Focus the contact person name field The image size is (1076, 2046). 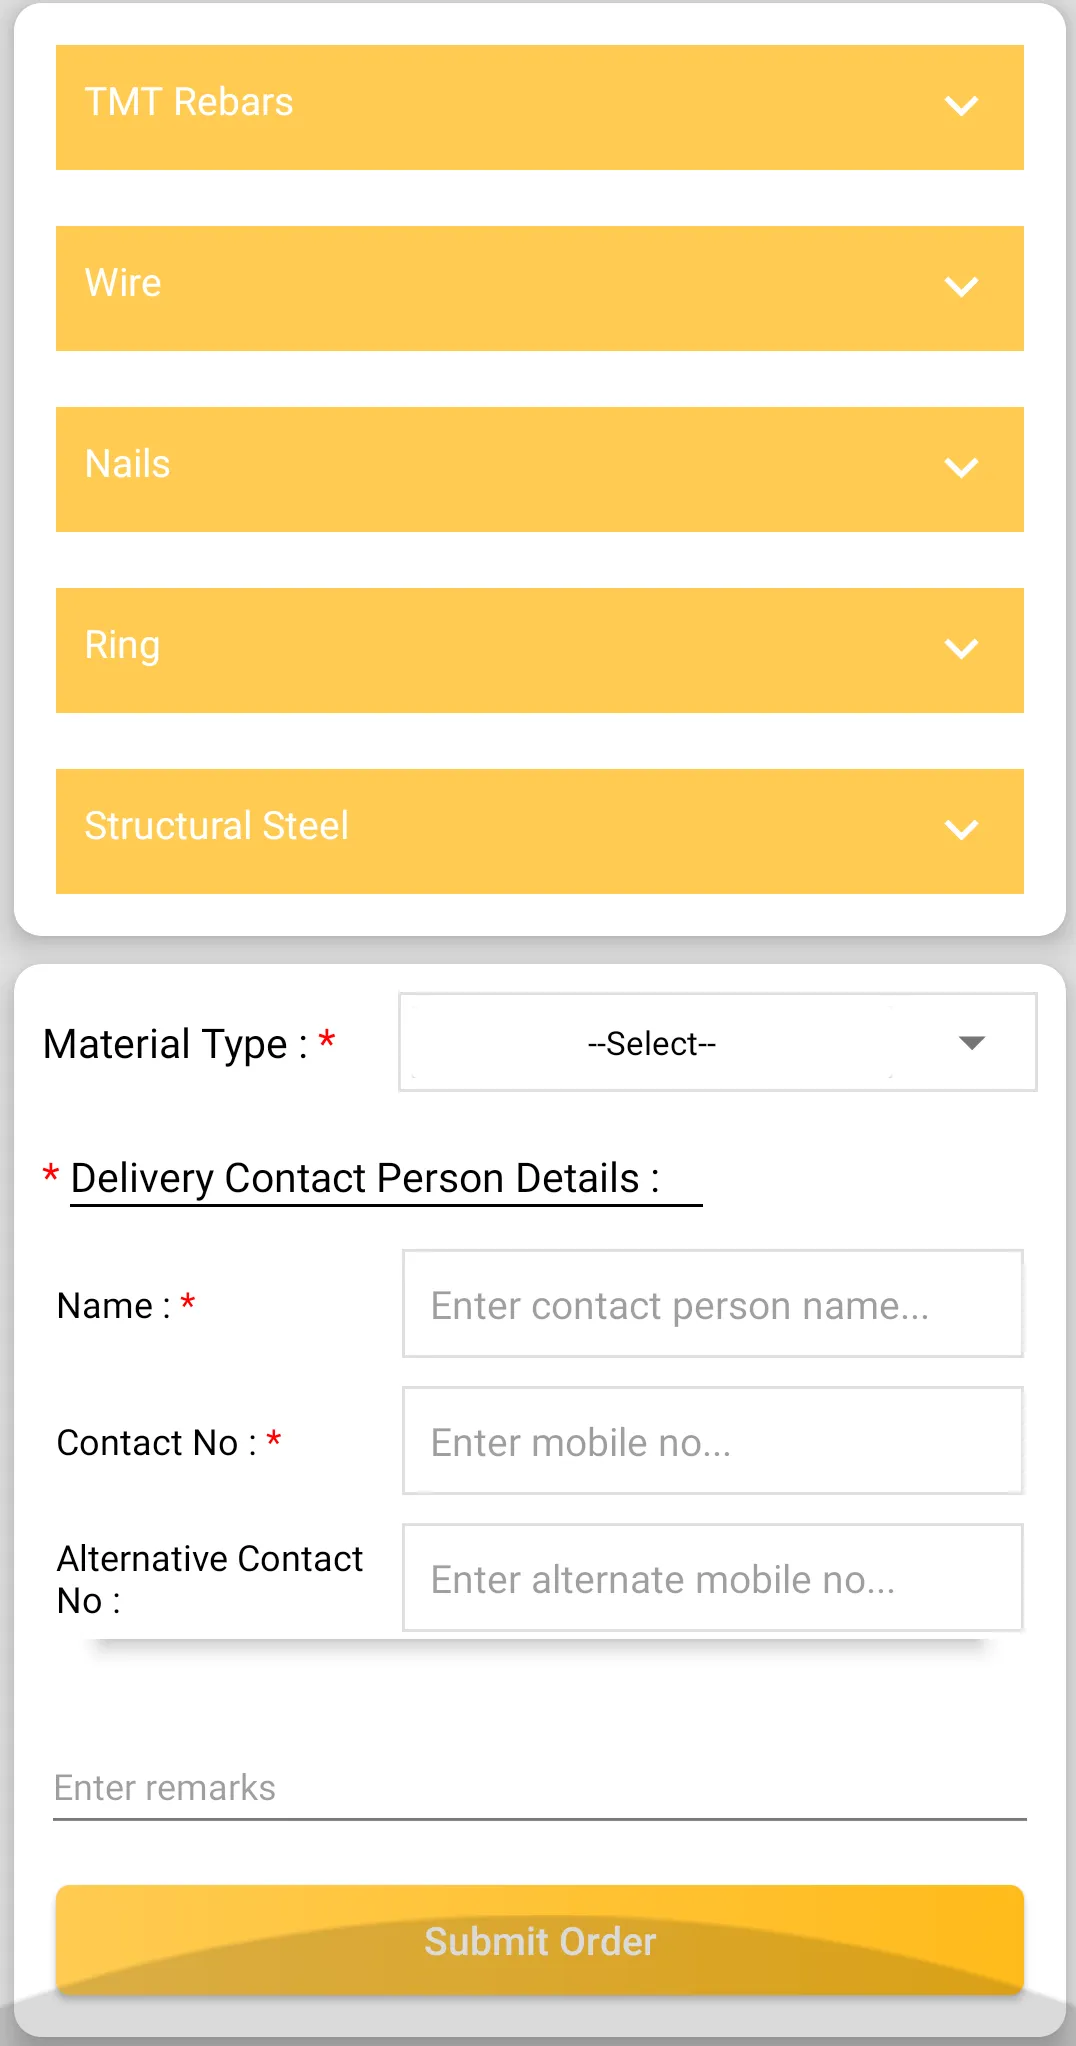(712, 1304)
